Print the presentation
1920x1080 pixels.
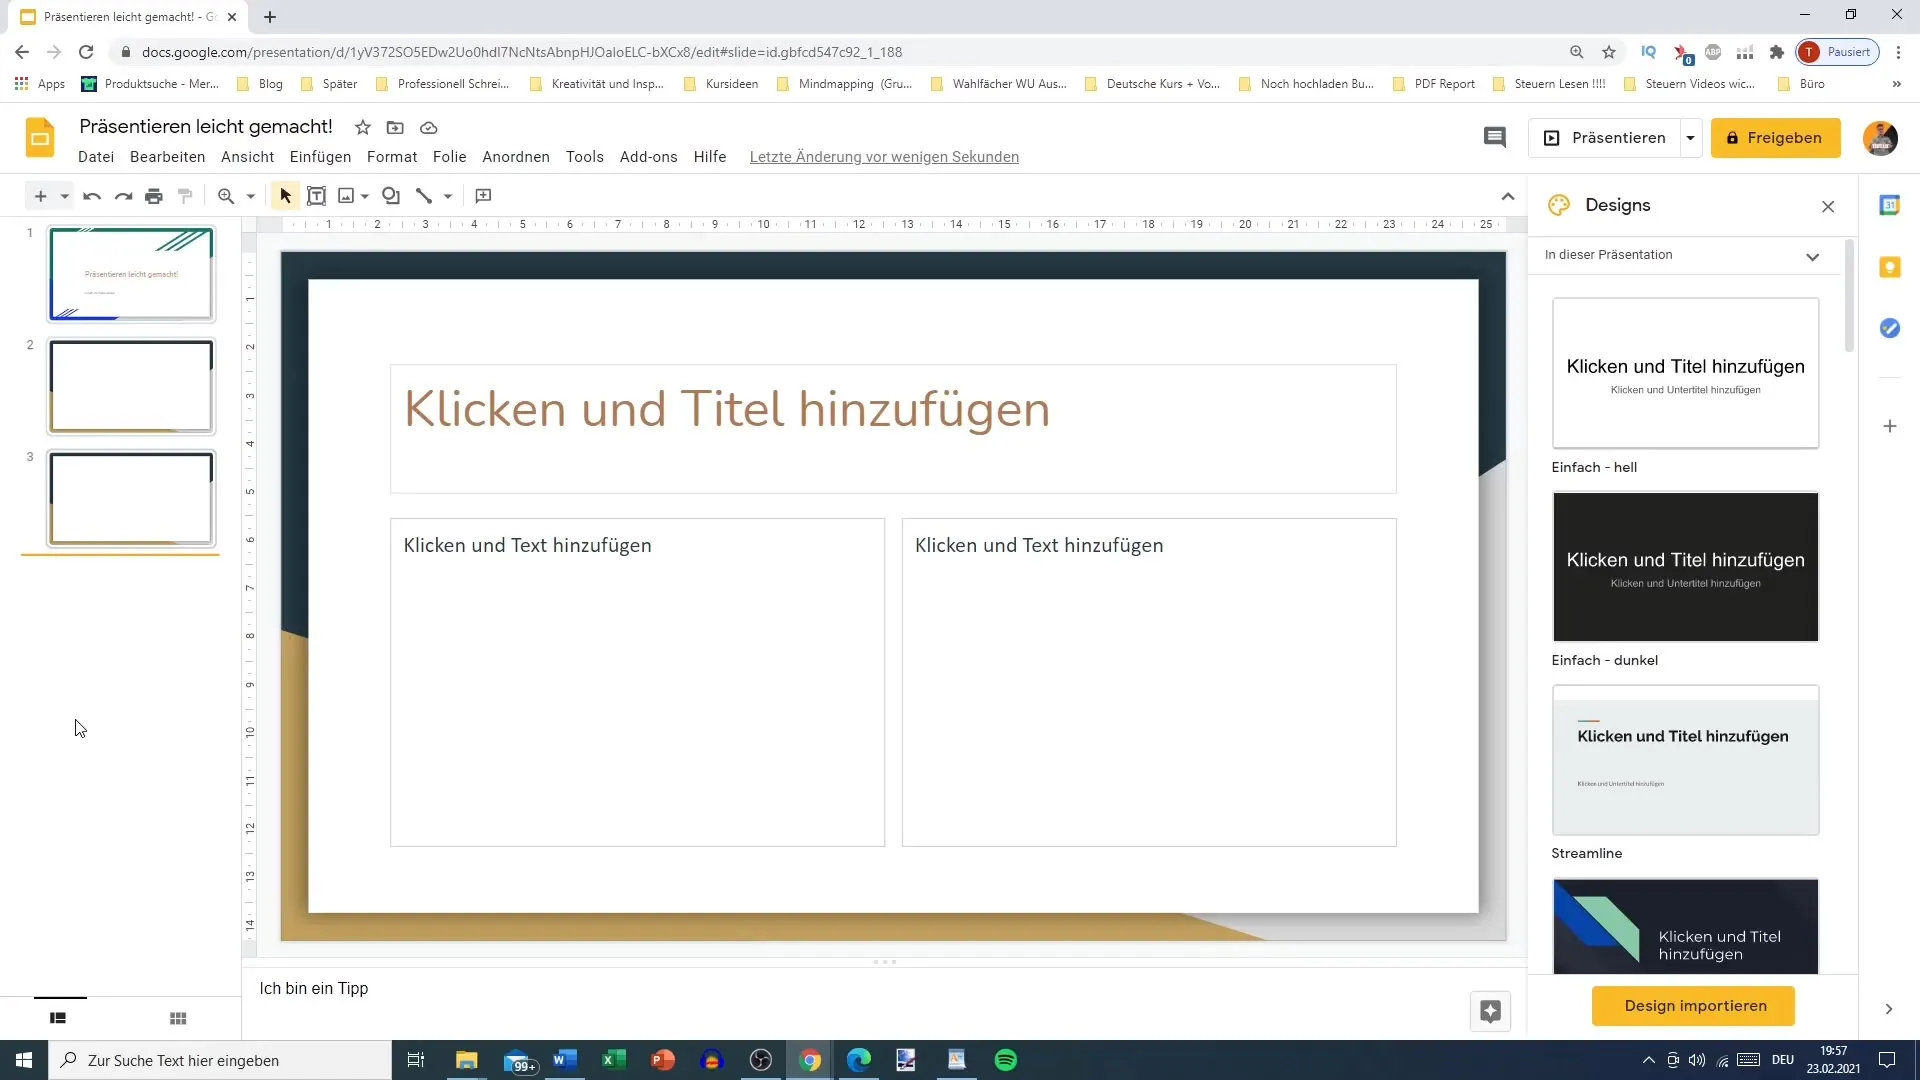point(153,196)
